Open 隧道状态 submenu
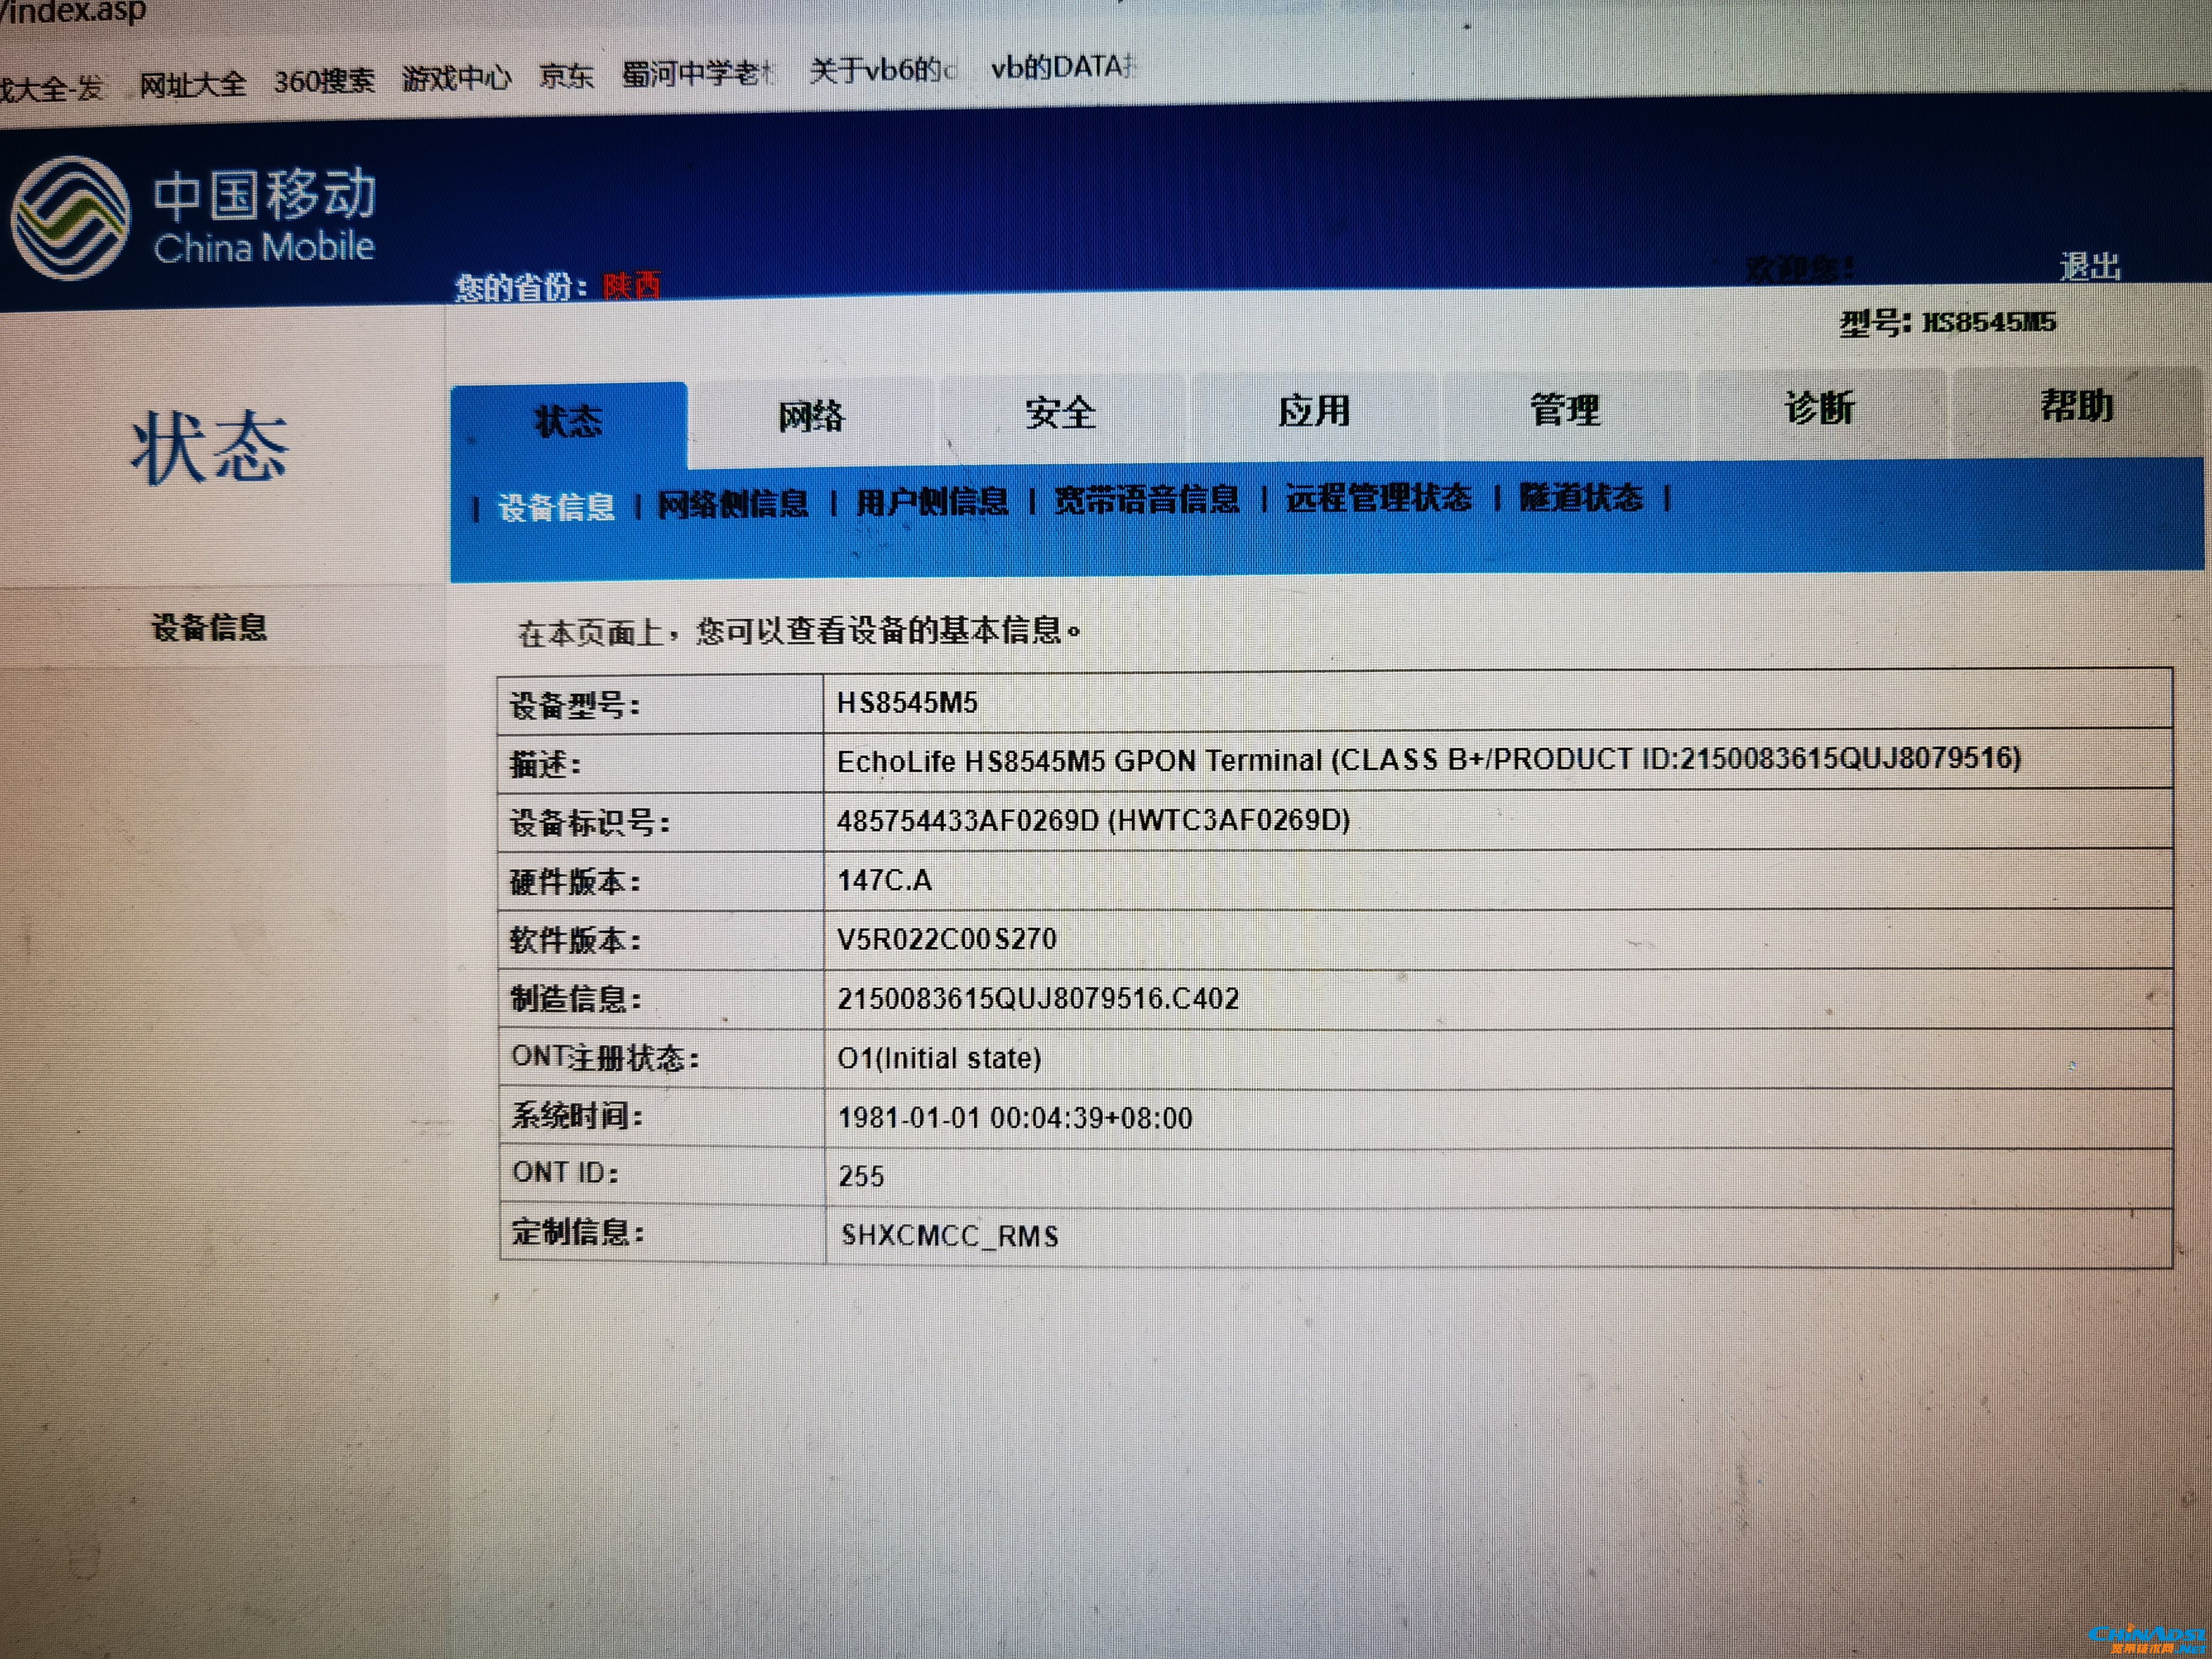 1580,496
